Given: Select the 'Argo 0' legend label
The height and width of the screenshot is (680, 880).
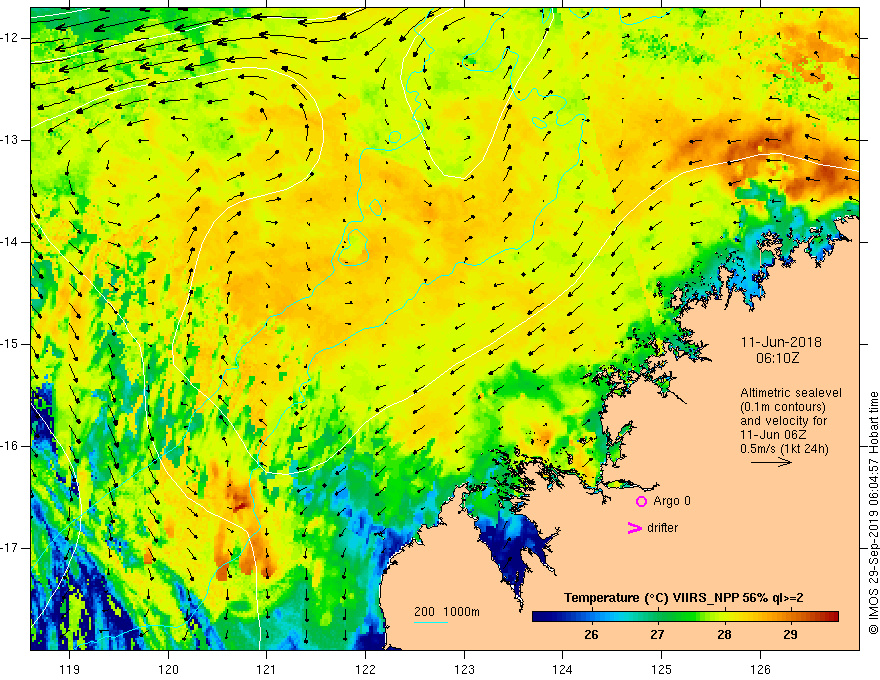Looking at the screenshot, I should 672,501.
